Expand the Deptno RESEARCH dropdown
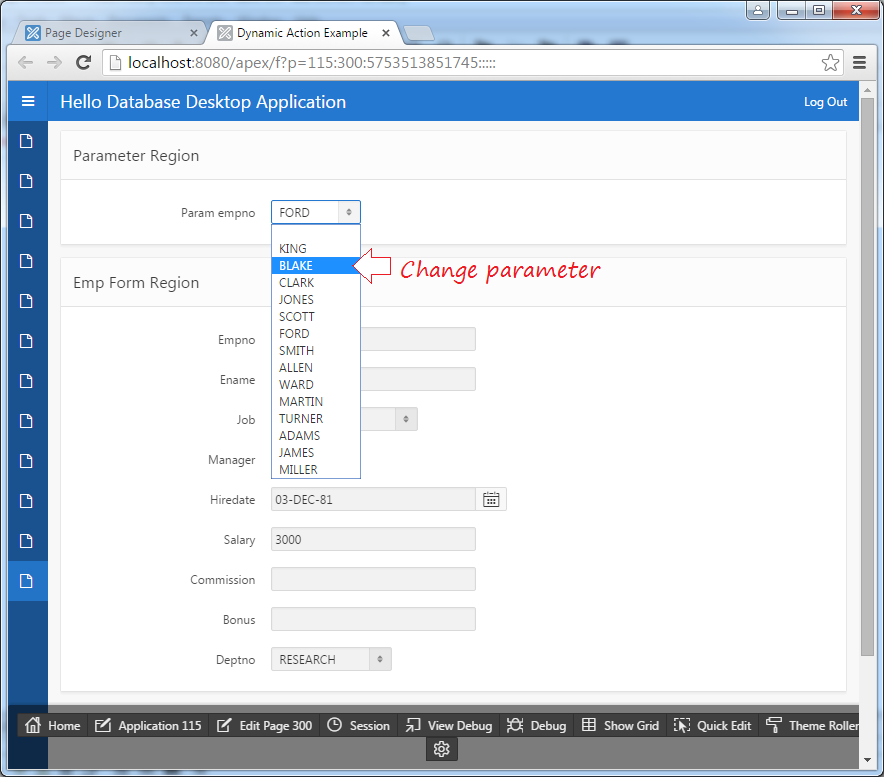 pos(331,660)
